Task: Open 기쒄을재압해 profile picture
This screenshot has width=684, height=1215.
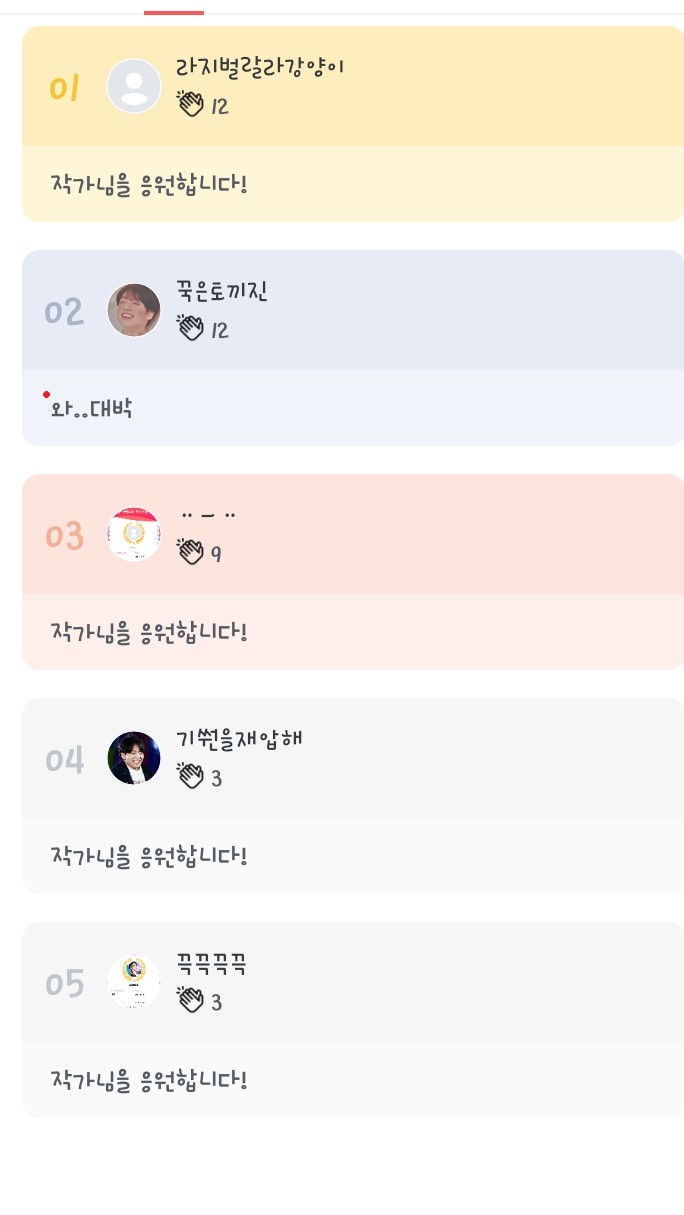Action: point(134,758)
